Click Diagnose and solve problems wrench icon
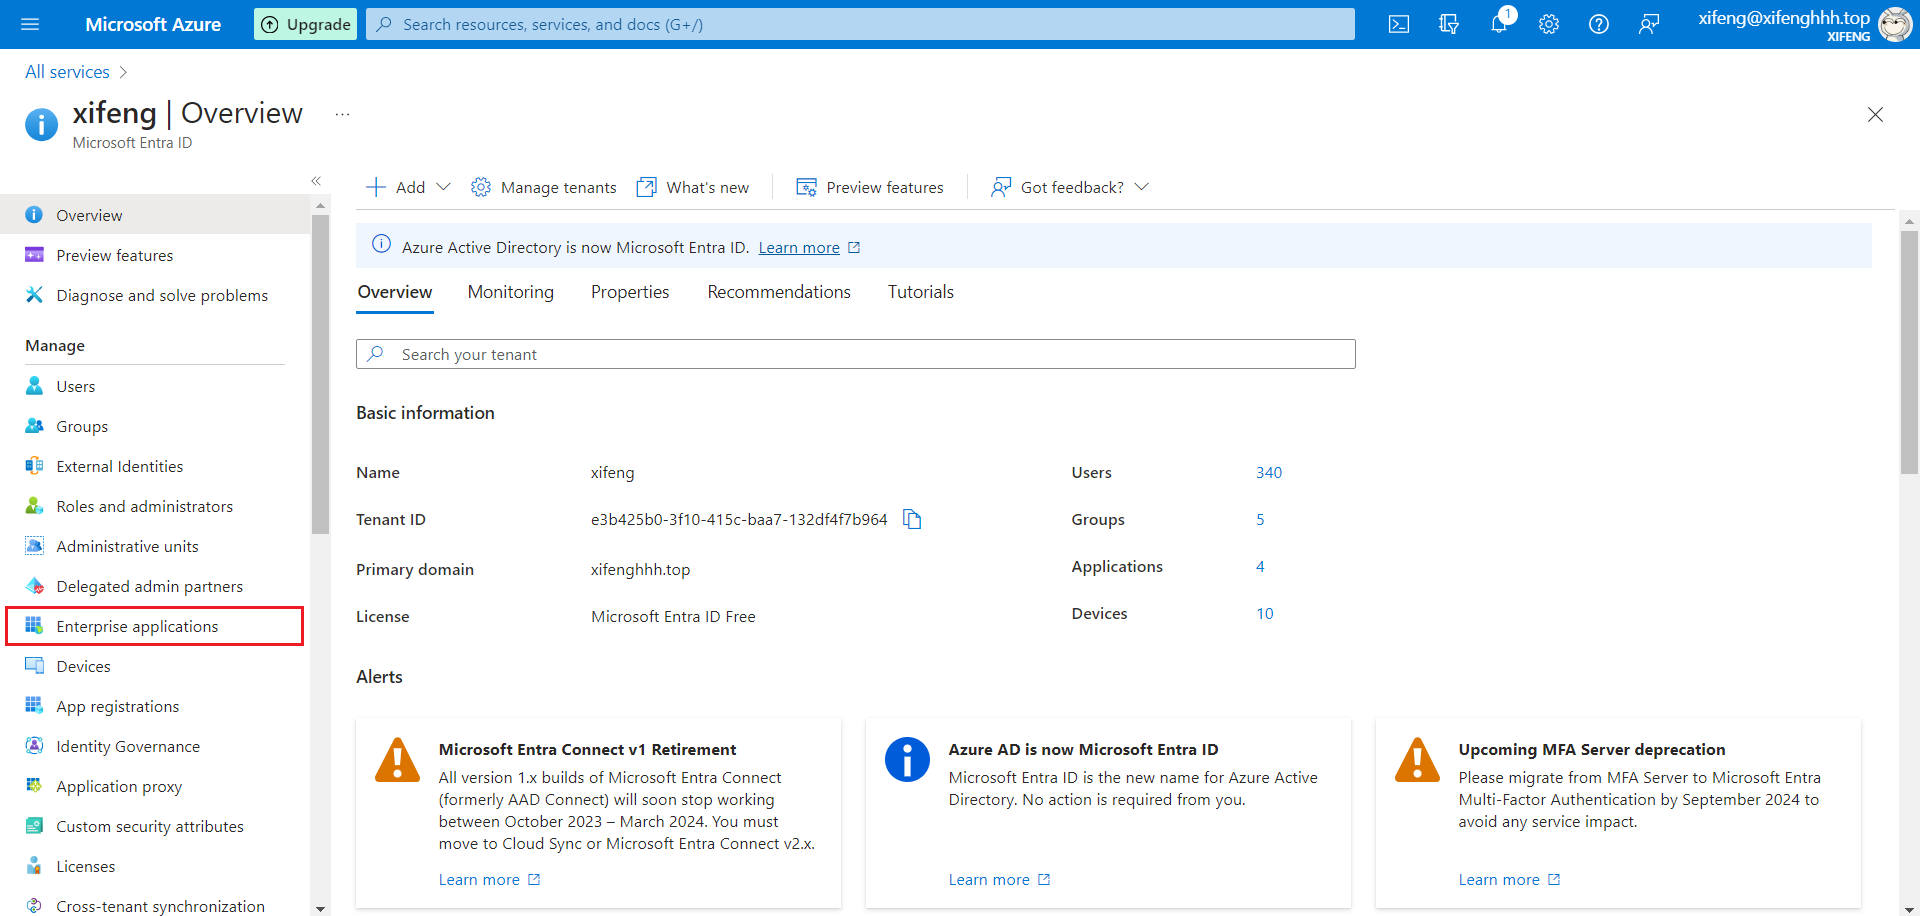 34,295
